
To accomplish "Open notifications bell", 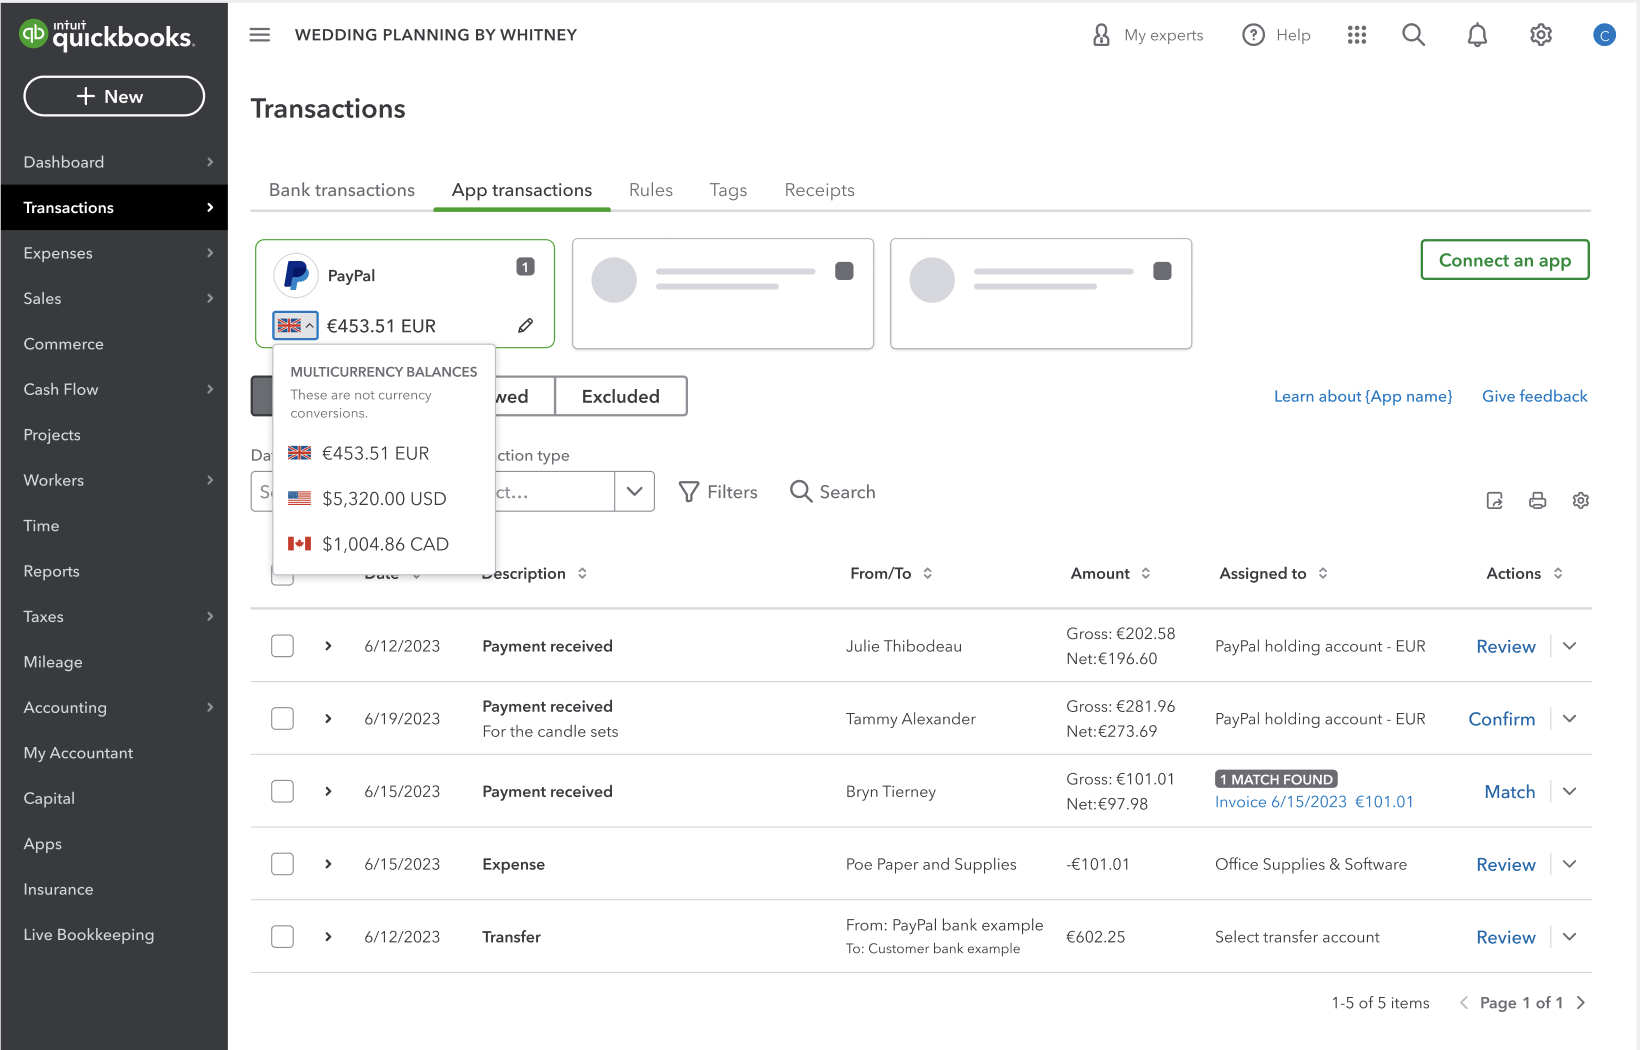I will coord(1477,35).
